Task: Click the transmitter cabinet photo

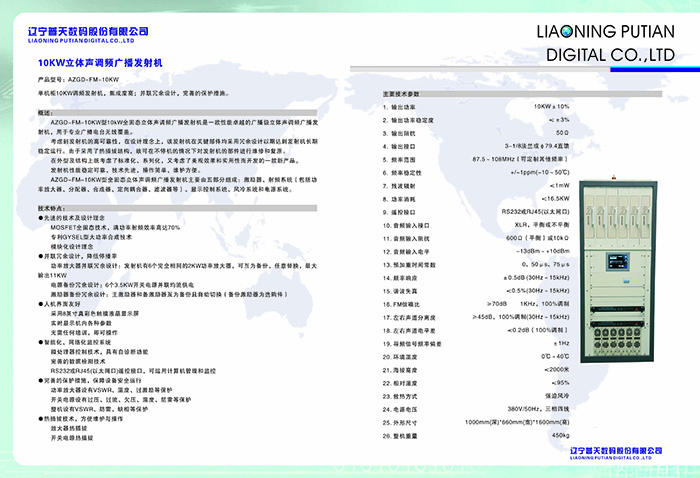Action: pyautogui.click(x=618, y=270)
